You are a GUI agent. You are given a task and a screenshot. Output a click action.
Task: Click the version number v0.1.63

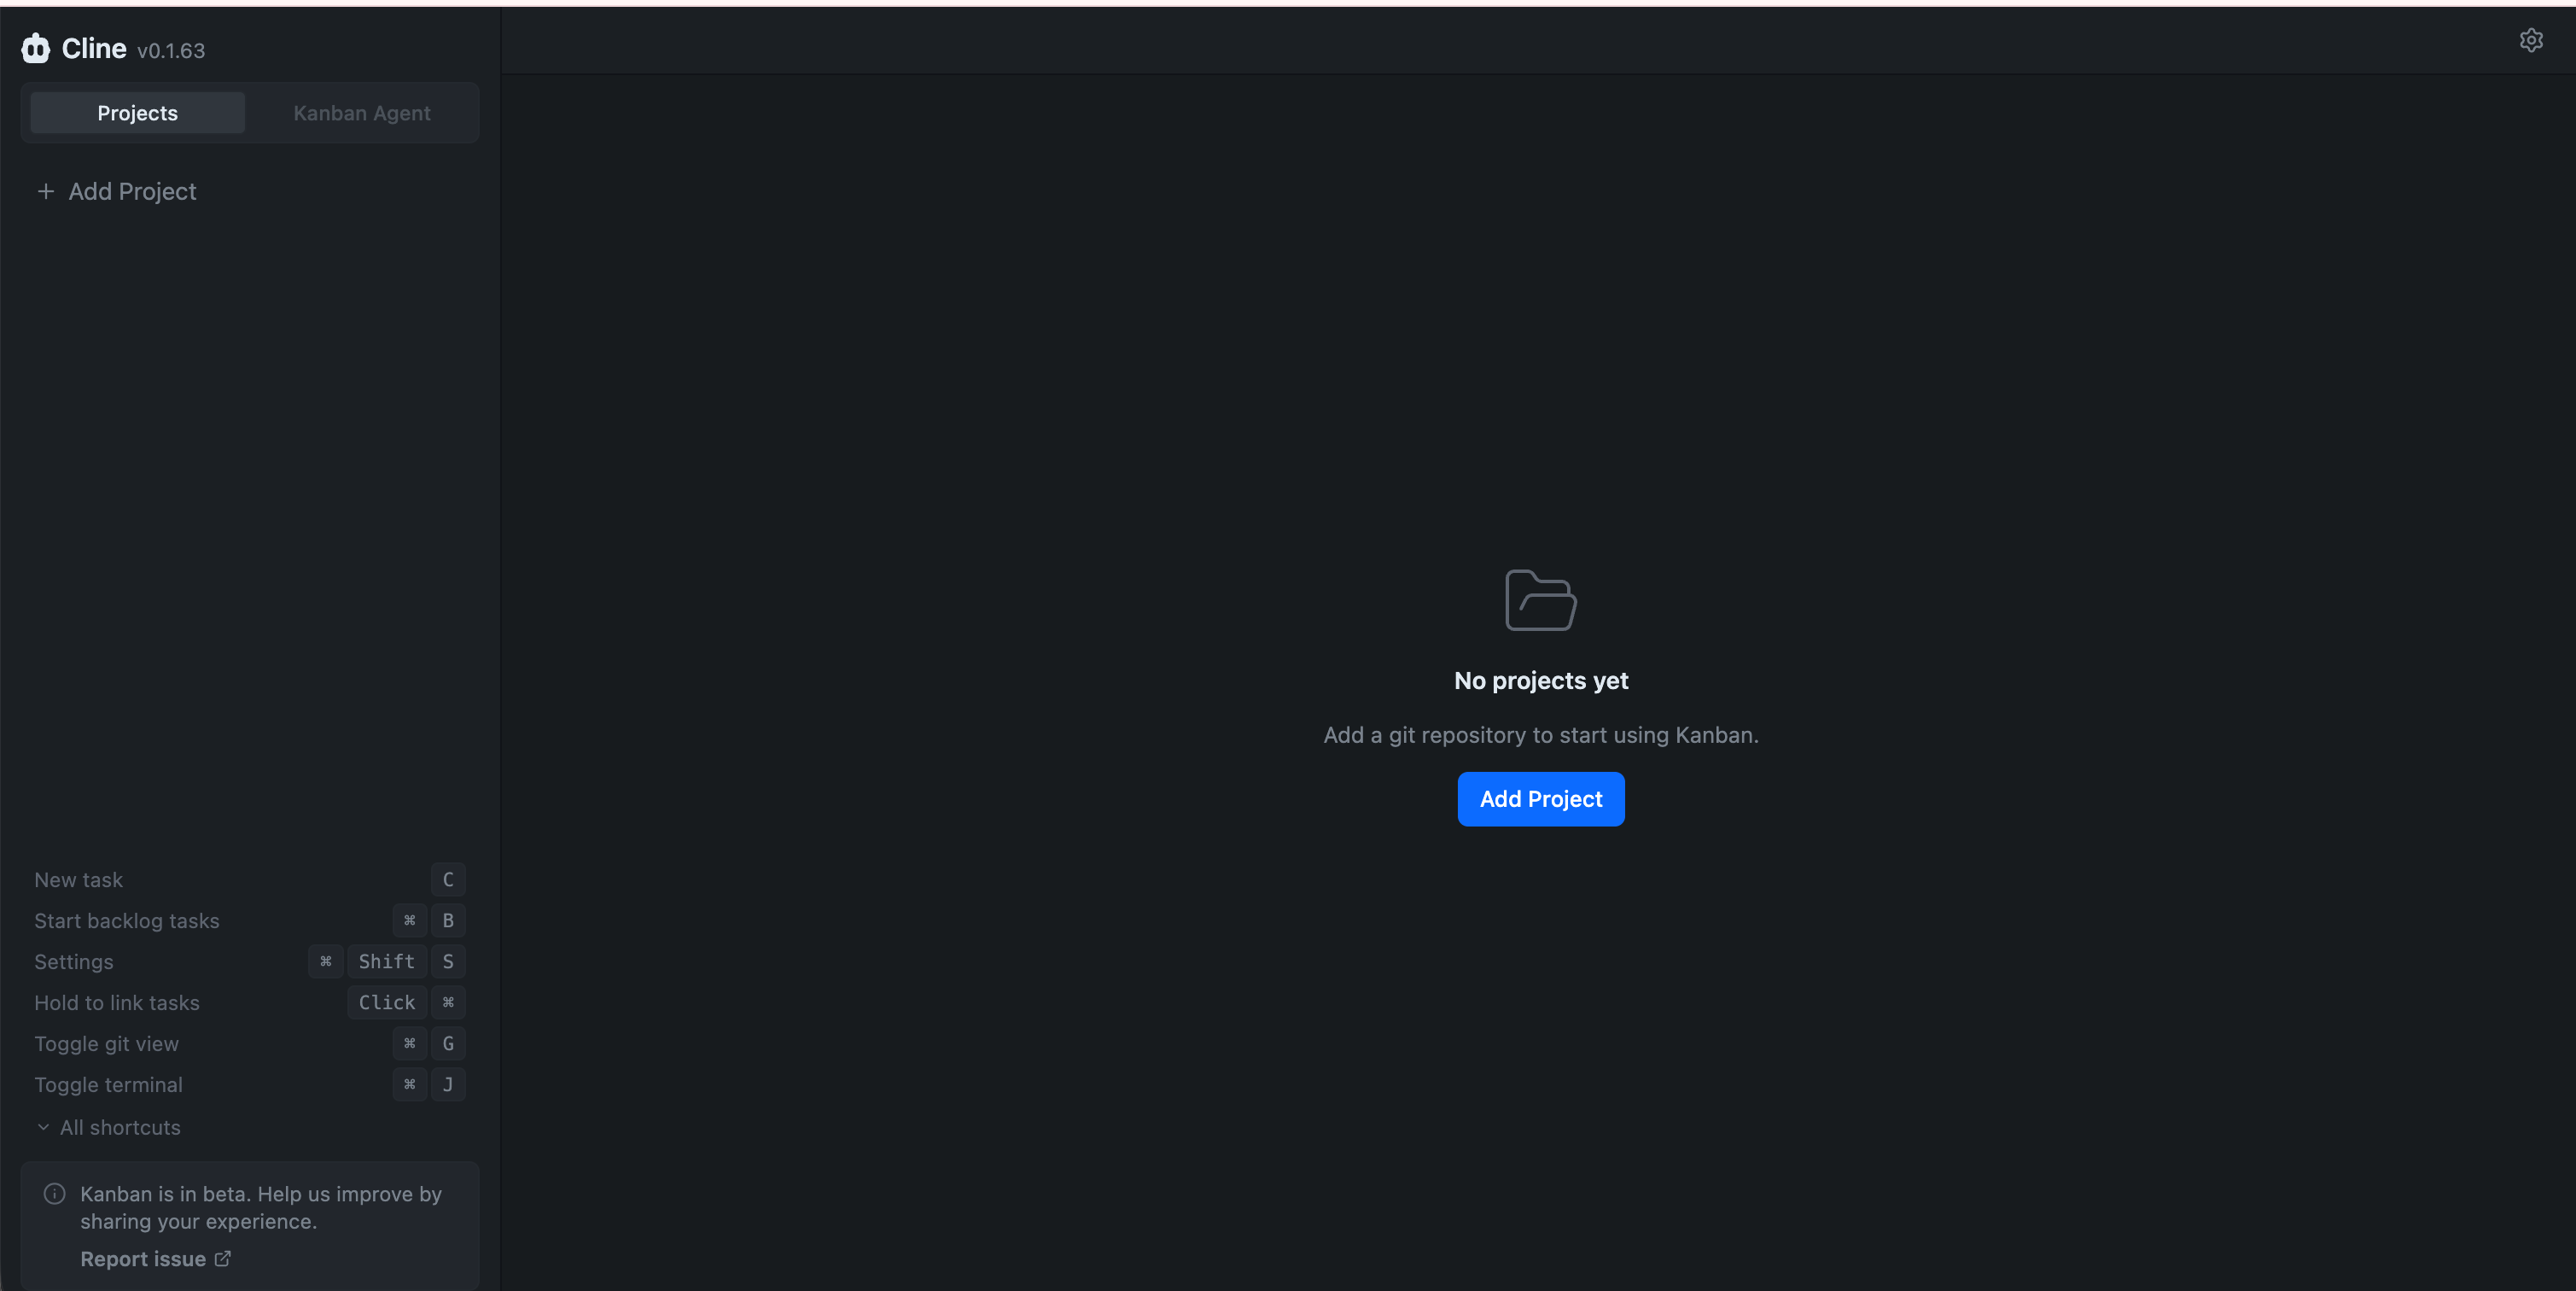[x=171, y=51]
